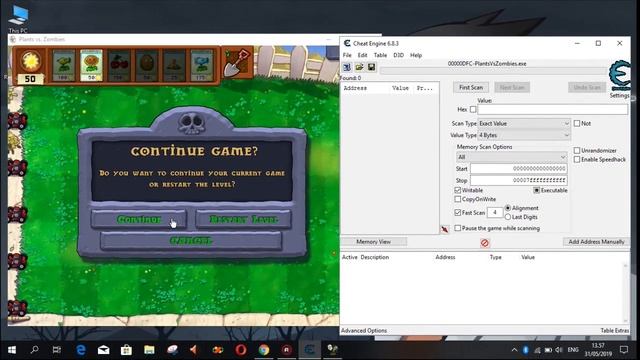Open File Explorer from the taskbar

(149, 350)
